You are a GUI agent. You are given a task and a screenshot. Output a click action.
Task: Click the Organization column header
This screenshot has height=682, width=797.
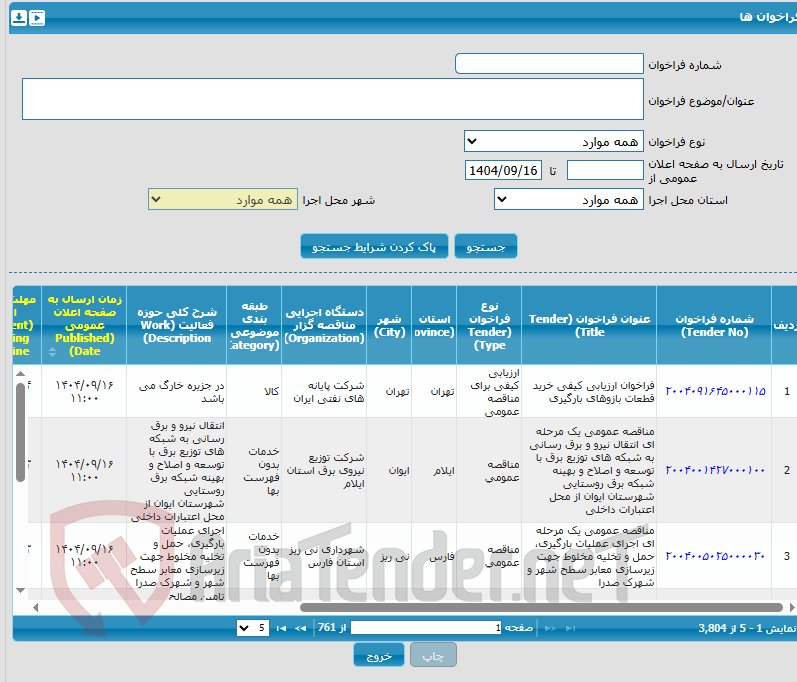click(324, 325)
